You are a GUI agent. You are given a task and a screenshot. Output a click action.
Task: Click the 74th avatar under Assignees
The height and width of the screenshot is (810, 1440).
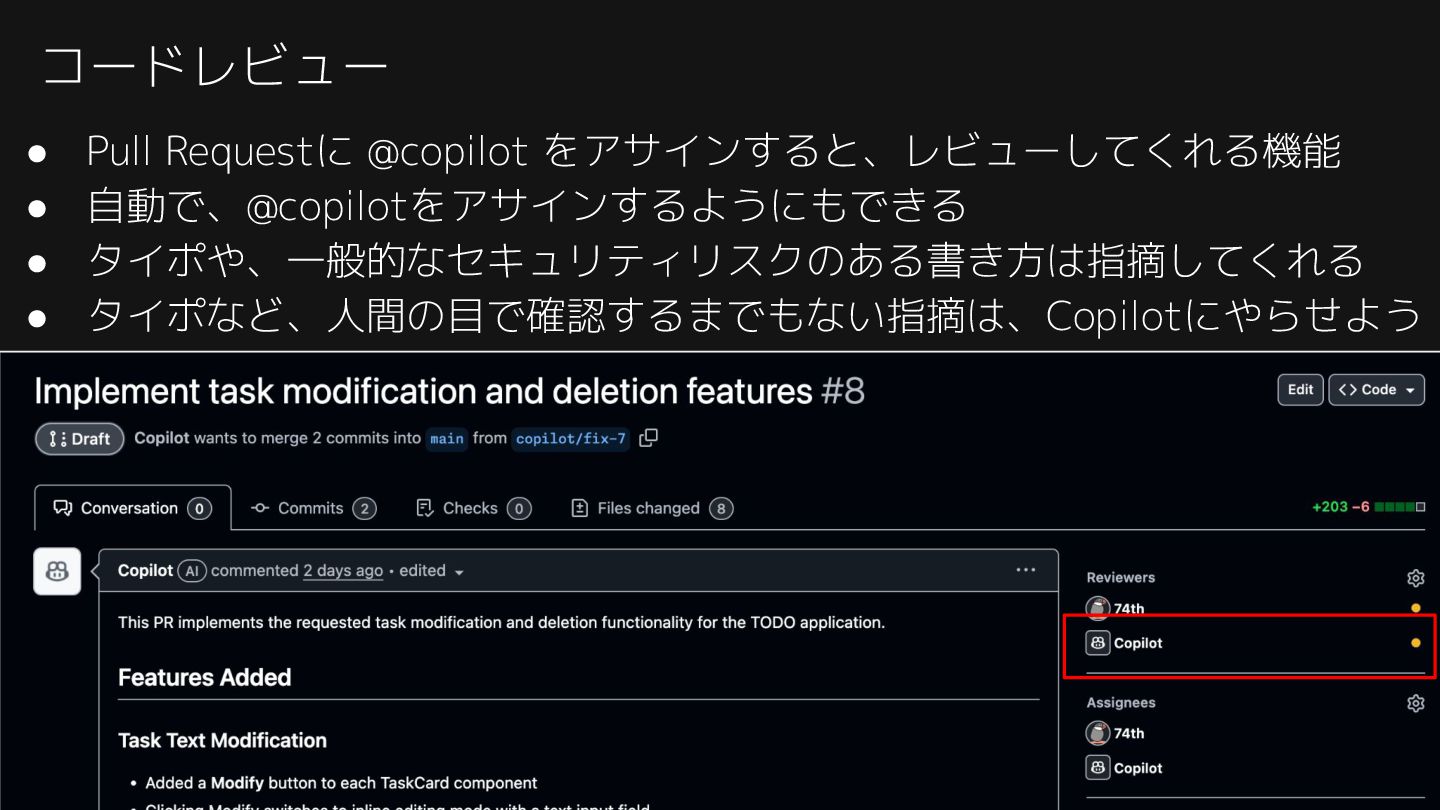point(1098,733)
